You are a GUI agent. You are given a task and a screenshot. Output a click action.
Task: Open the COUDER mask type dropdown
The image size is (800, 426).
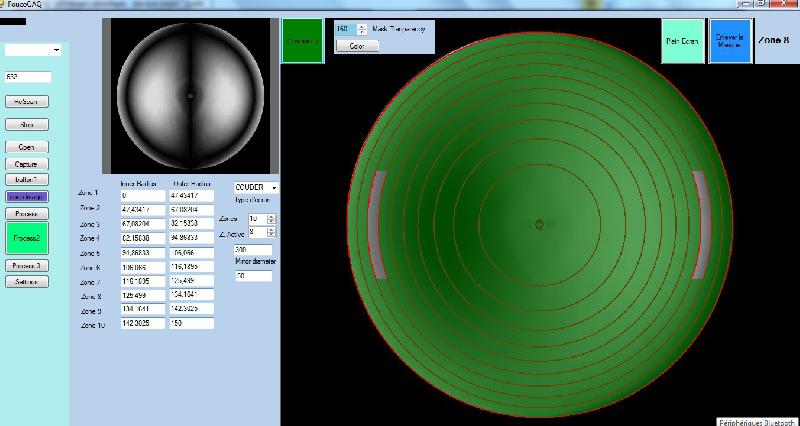(257, 188)
